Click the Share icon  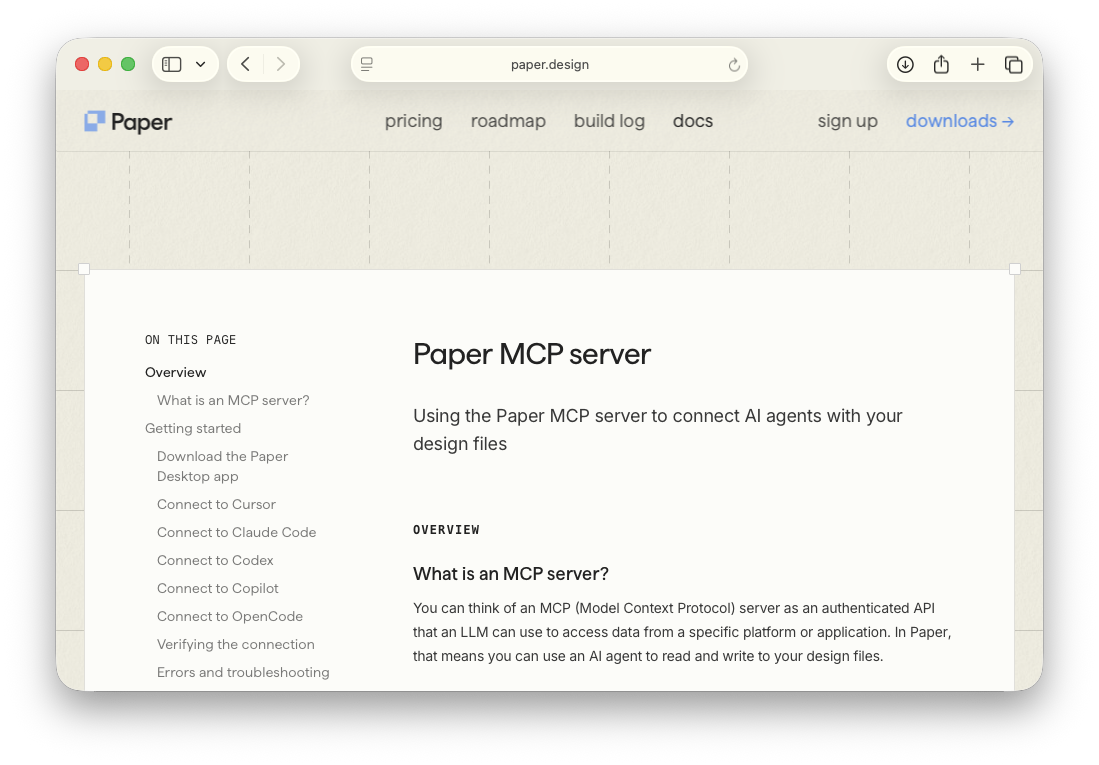click(941, 63)
